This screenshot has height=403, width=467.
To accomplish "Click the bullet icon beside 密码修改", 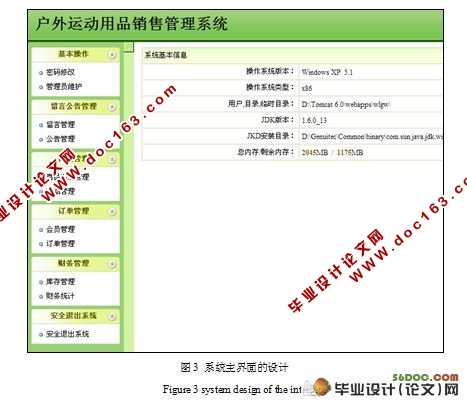I will [41, 73].
